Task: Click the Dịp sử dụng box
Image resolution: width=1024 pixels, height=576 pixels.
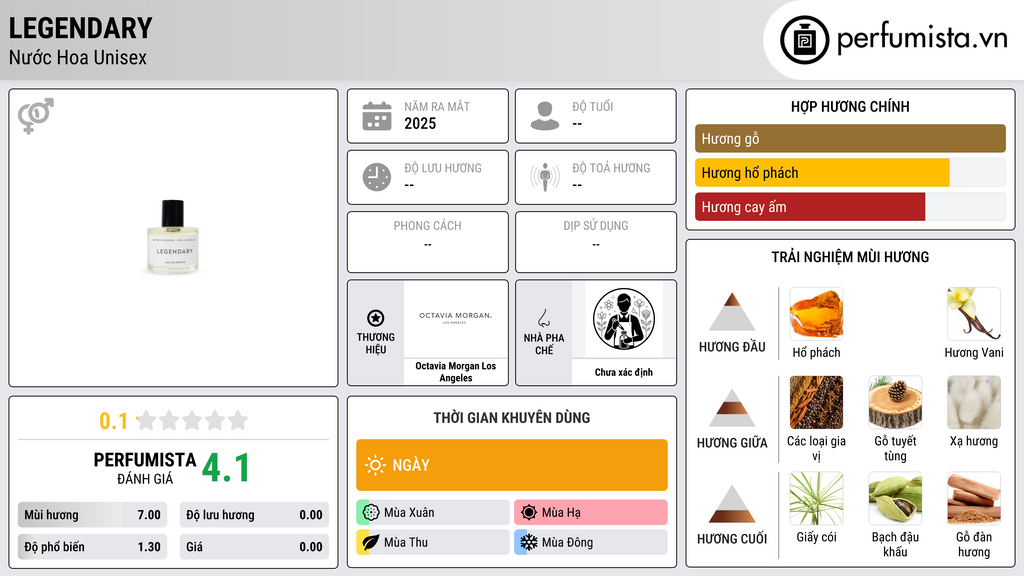Action: tap(596, 242)
